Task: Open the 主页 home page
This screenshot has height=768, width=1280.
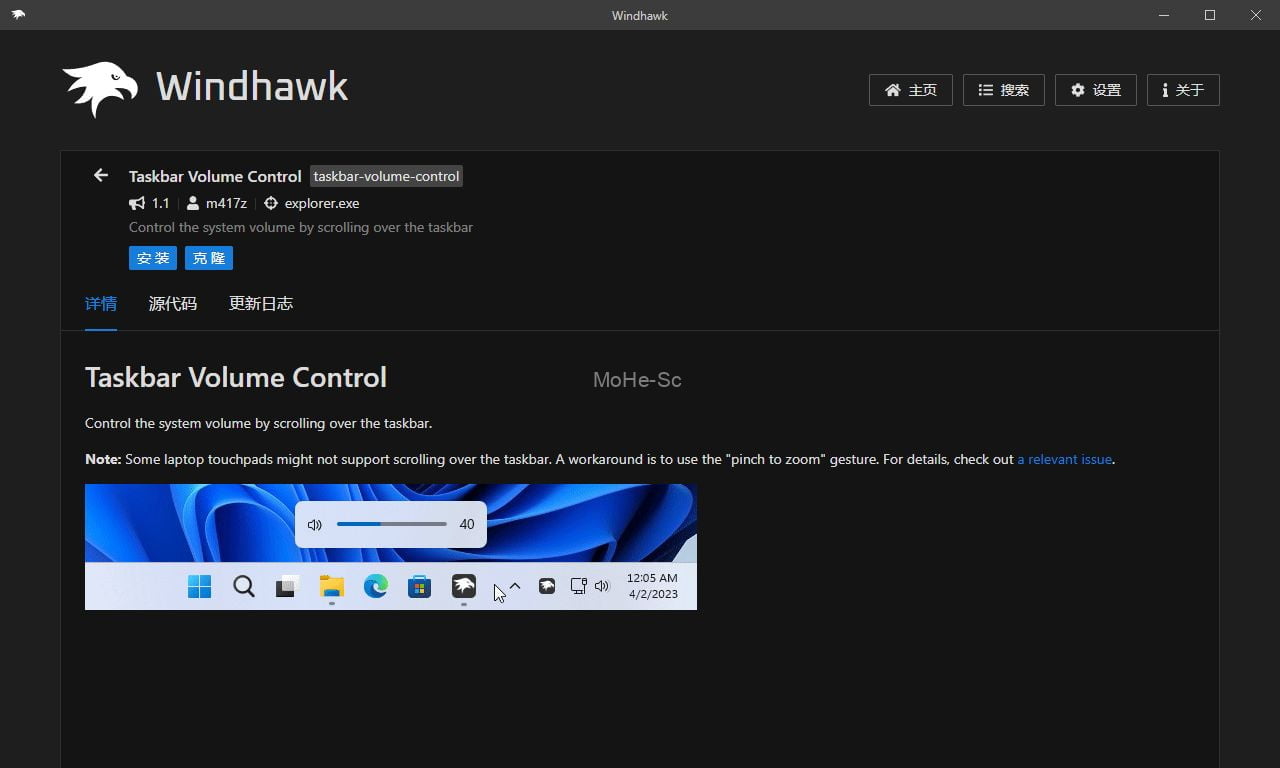Action: coord(910,90)
